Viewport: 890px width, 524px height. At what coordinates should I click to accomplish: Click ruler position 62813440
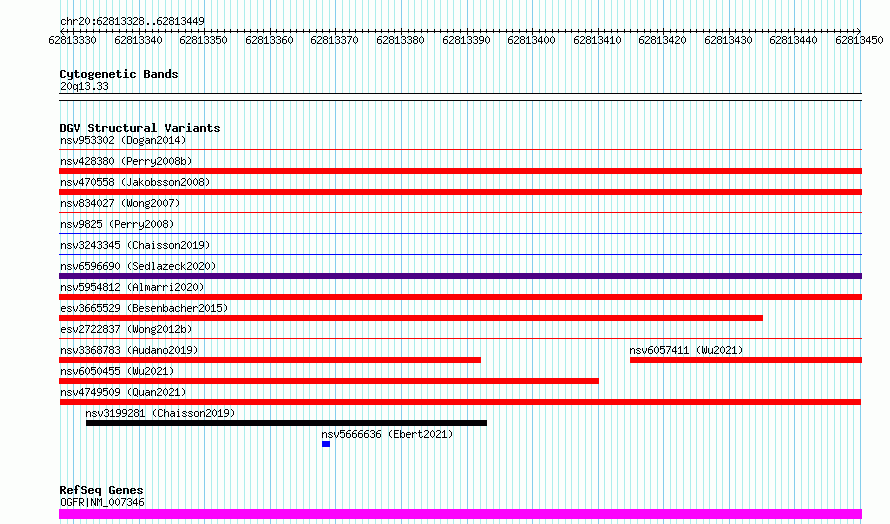[x=794, y=40]
